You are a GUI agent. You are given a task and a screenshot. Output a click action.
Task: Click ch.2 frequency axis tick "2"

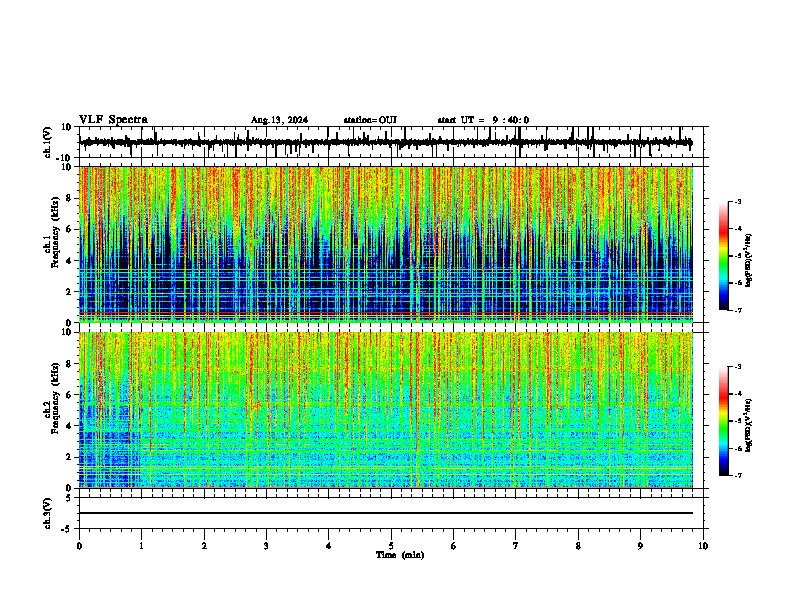click(x=70, y=457)
